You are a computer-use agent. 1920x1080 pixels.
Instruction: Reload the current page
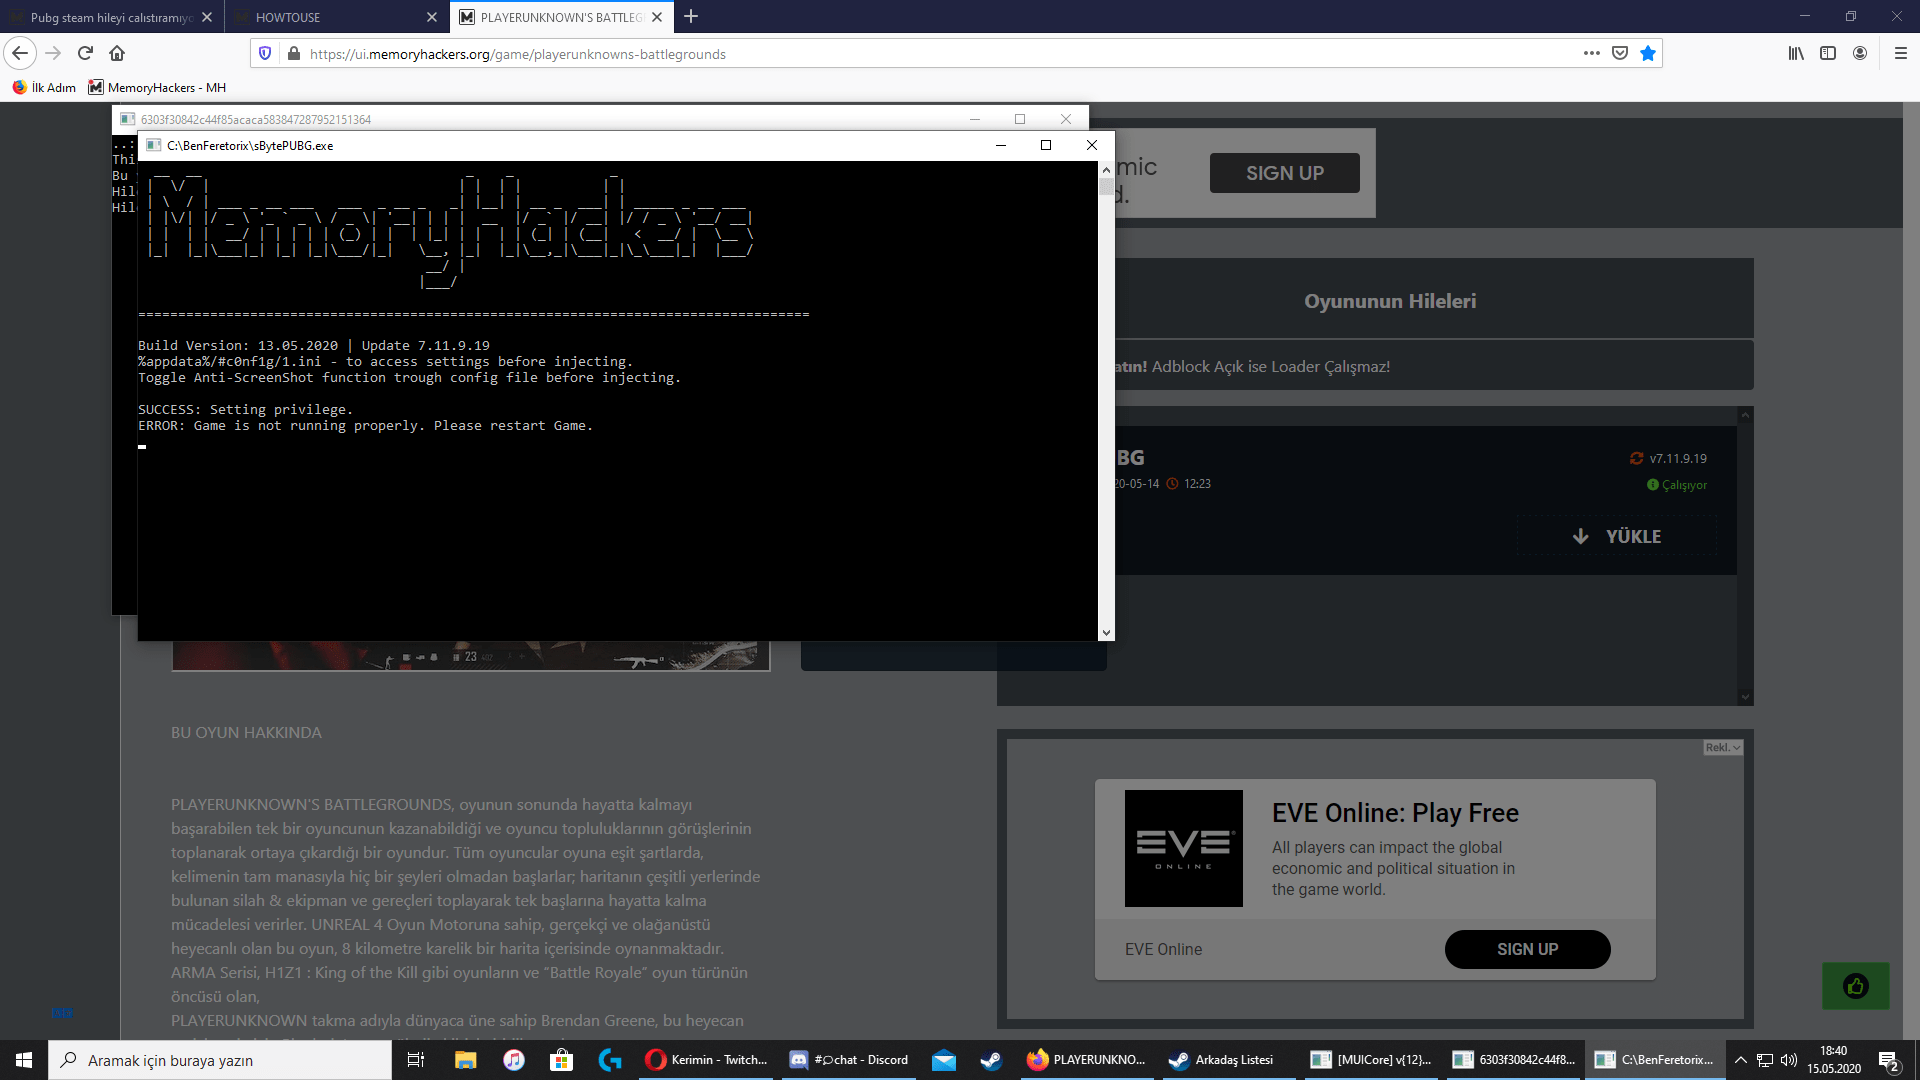pos(85,53)
